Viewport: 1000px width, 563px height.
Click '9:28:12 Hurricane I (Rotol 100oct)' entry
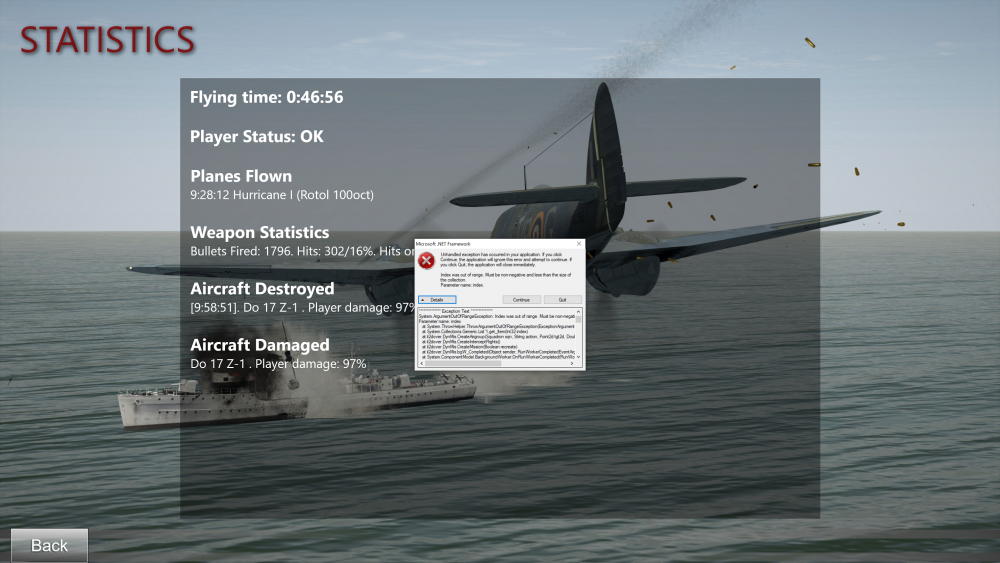(x=282, y=195)
